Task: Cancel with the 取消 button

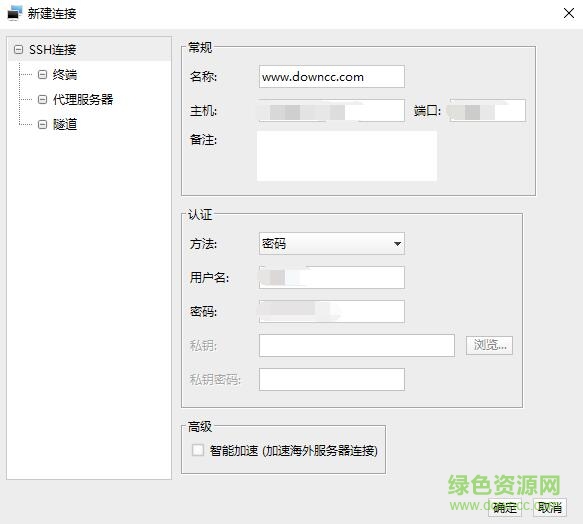Action: coord(550,508)
